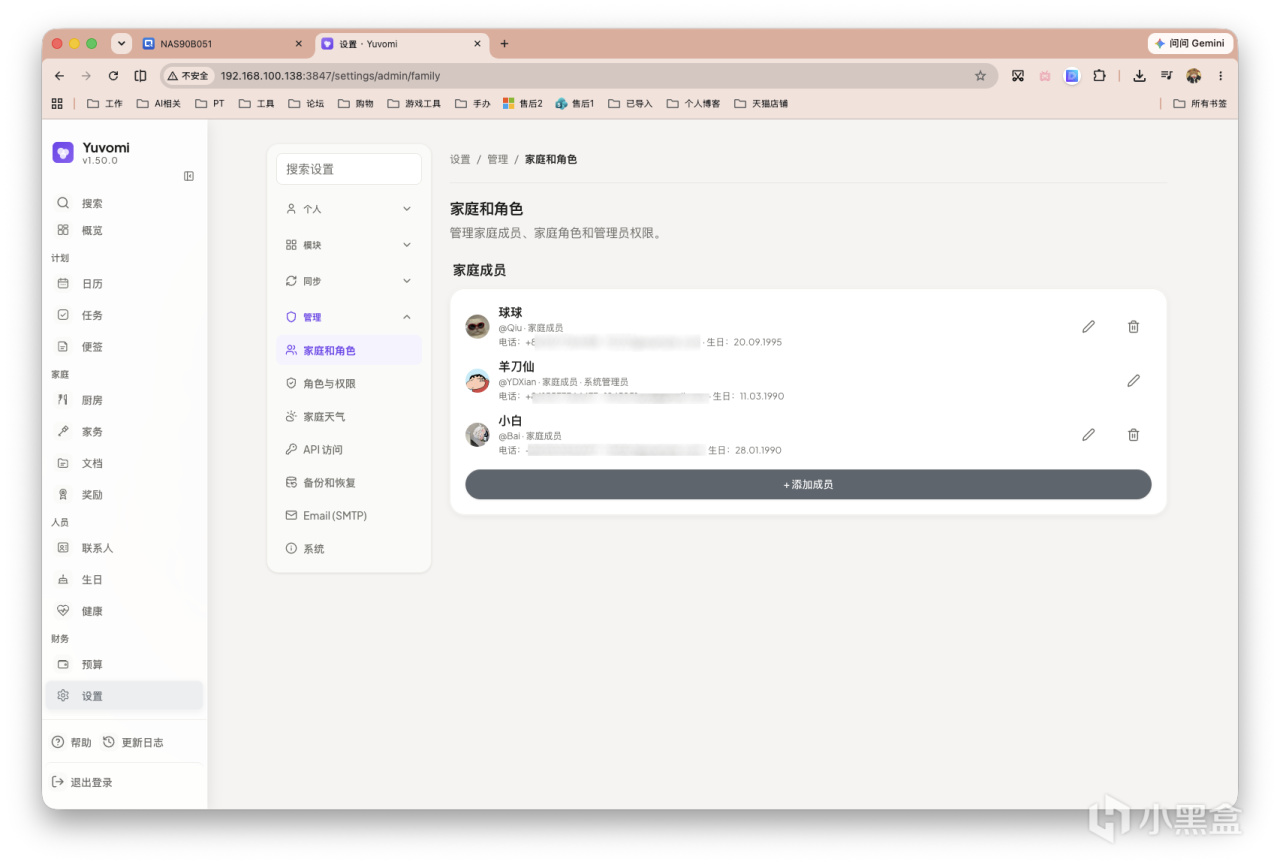Click avatar of member 羊刀仙
This screenshot has width=1280, height=865.
[x=477, y=380]
